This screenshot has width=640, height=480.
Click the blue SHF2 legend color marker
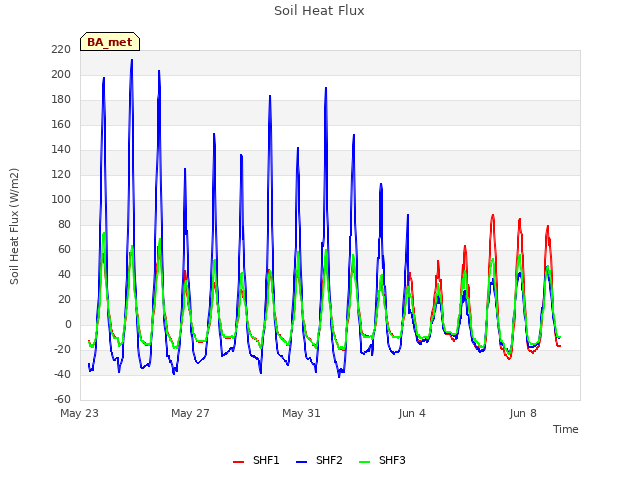coord(301,462)
